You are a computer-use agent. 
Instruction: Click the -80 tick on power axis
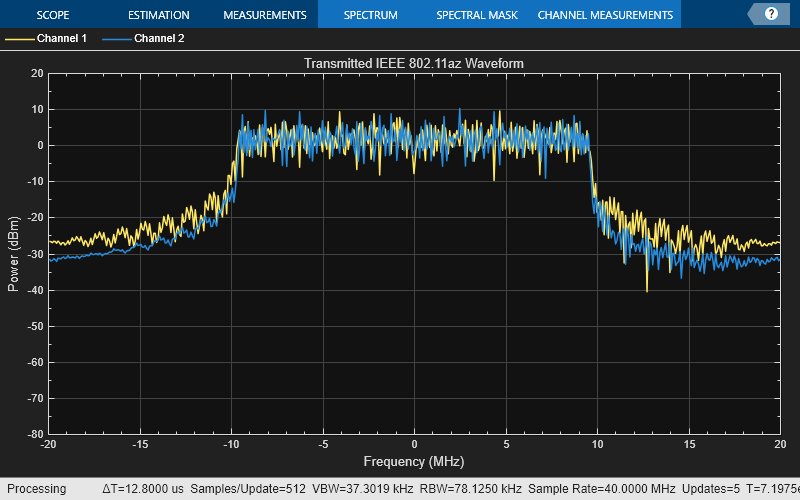[35, 434]
